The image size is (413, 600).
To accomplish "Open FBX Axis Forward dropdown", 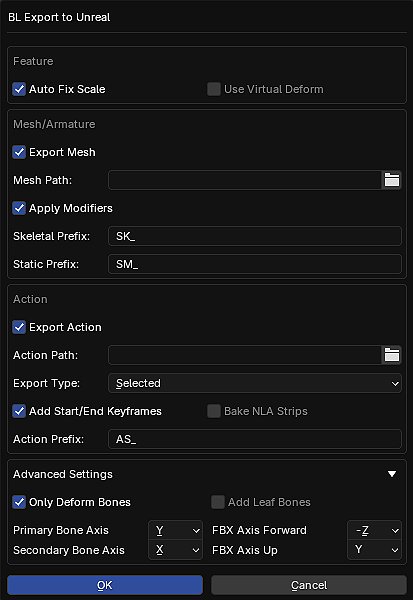I will pyautogui.click(x=374, y=530).
